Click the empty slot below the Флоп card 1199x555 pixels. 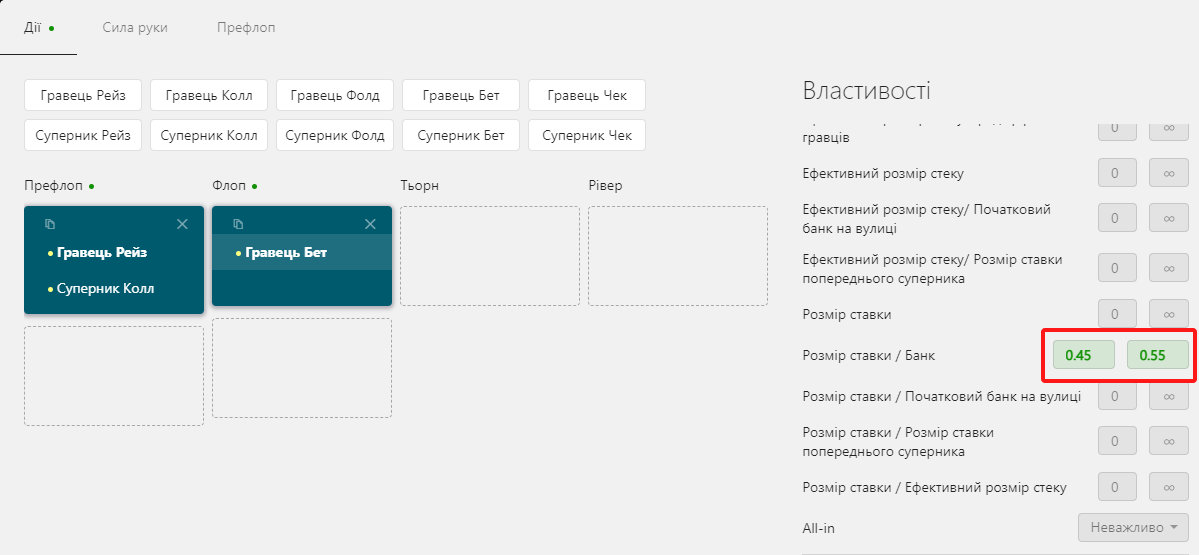click(302, 368)
